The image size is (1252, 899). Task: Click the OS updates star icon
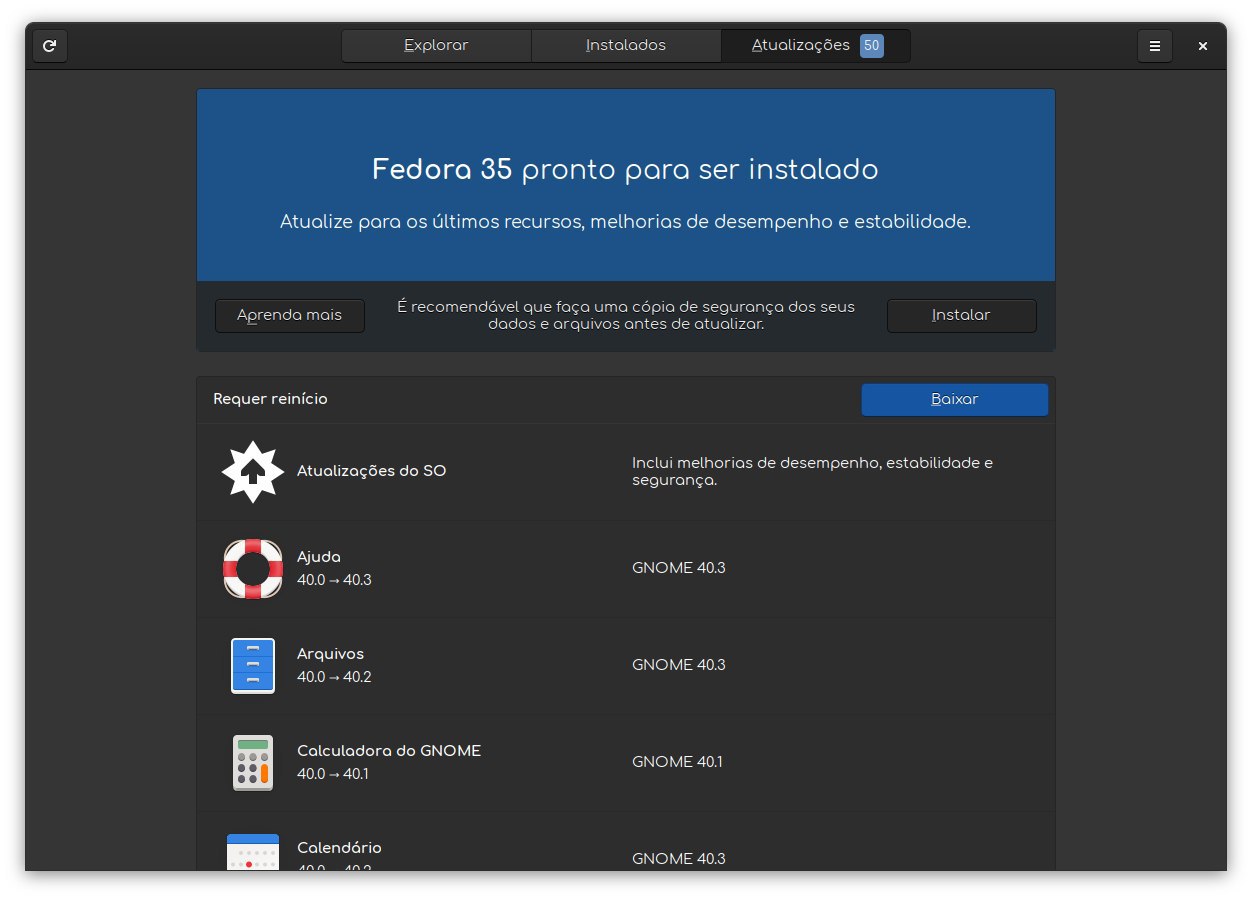(x=253, y=472)
